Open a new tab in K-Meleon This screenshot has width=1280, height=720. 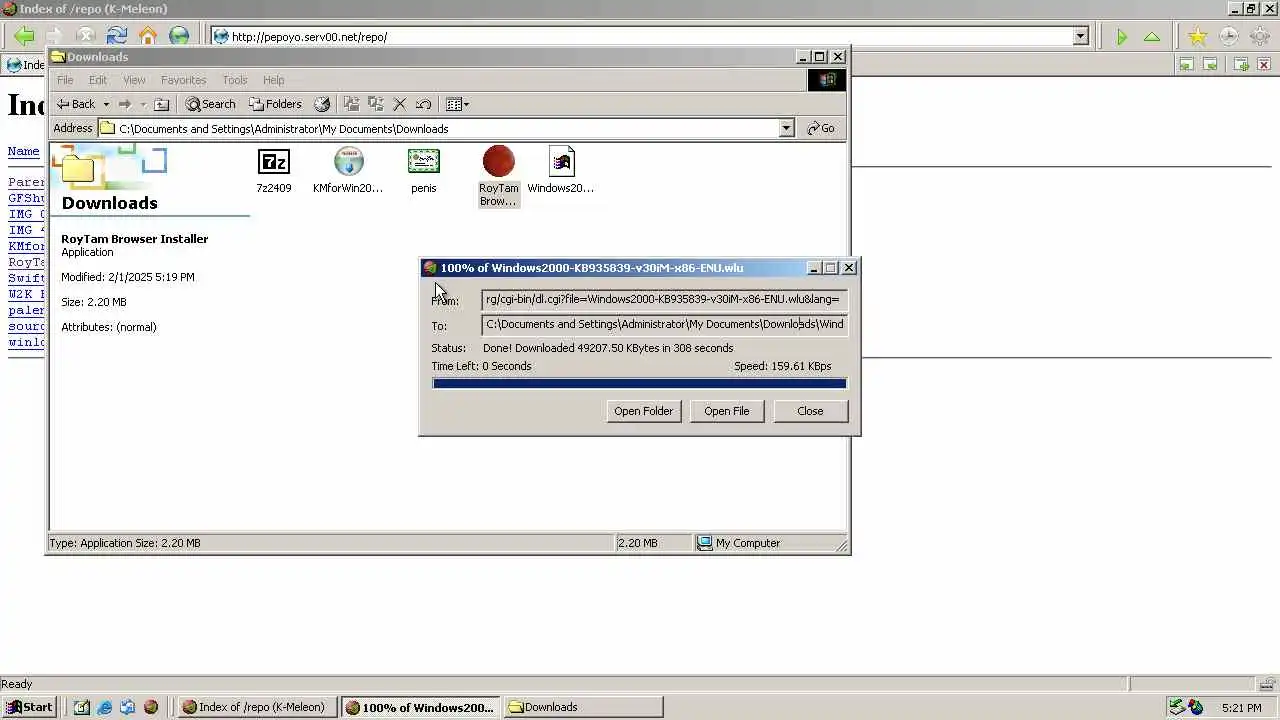[1241, 64]
